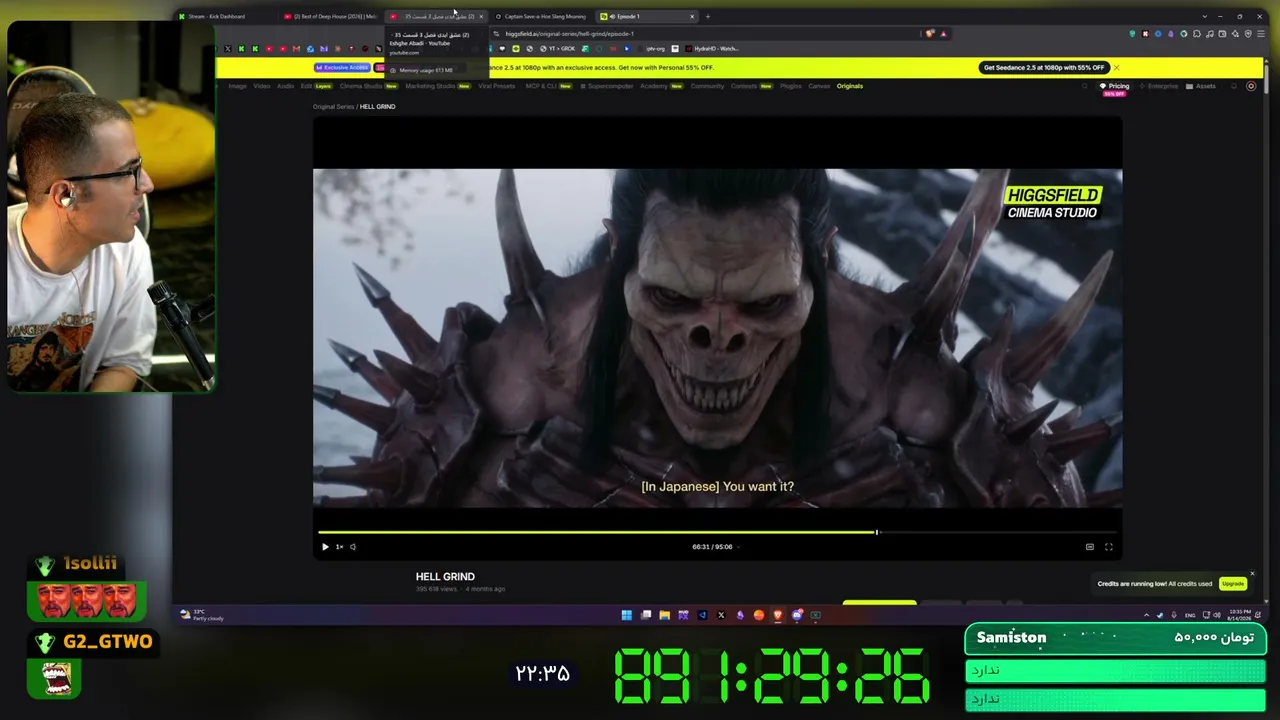Open the Plugins nav item

point(791,86)
